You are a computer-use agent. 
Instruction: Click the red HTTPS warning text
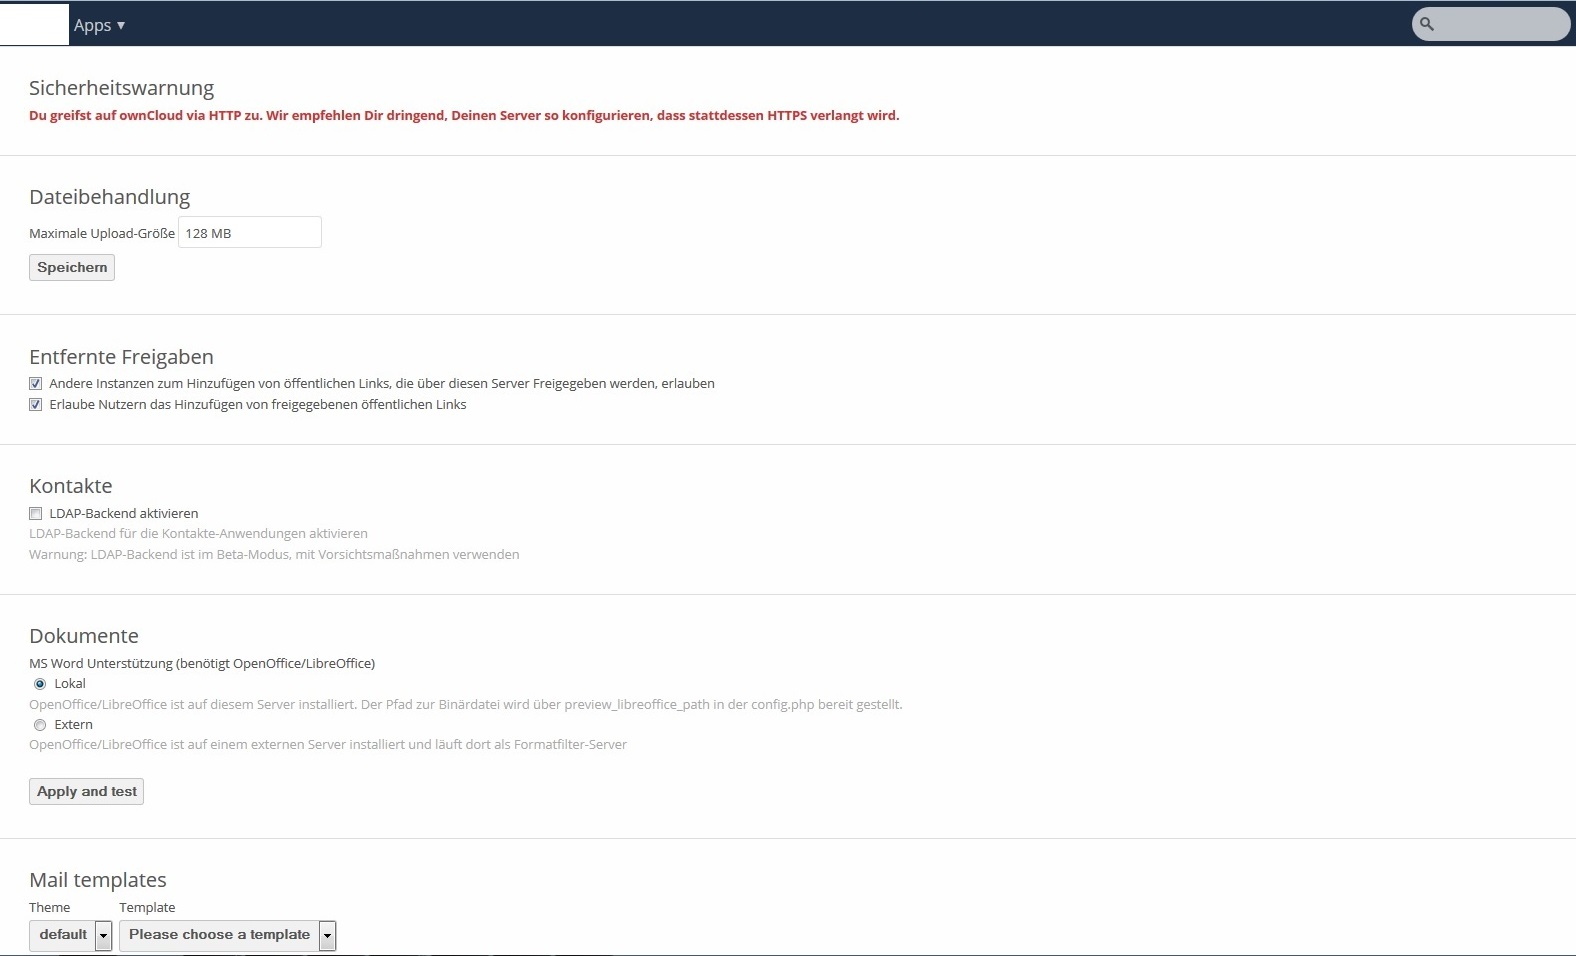click(464, 116)
